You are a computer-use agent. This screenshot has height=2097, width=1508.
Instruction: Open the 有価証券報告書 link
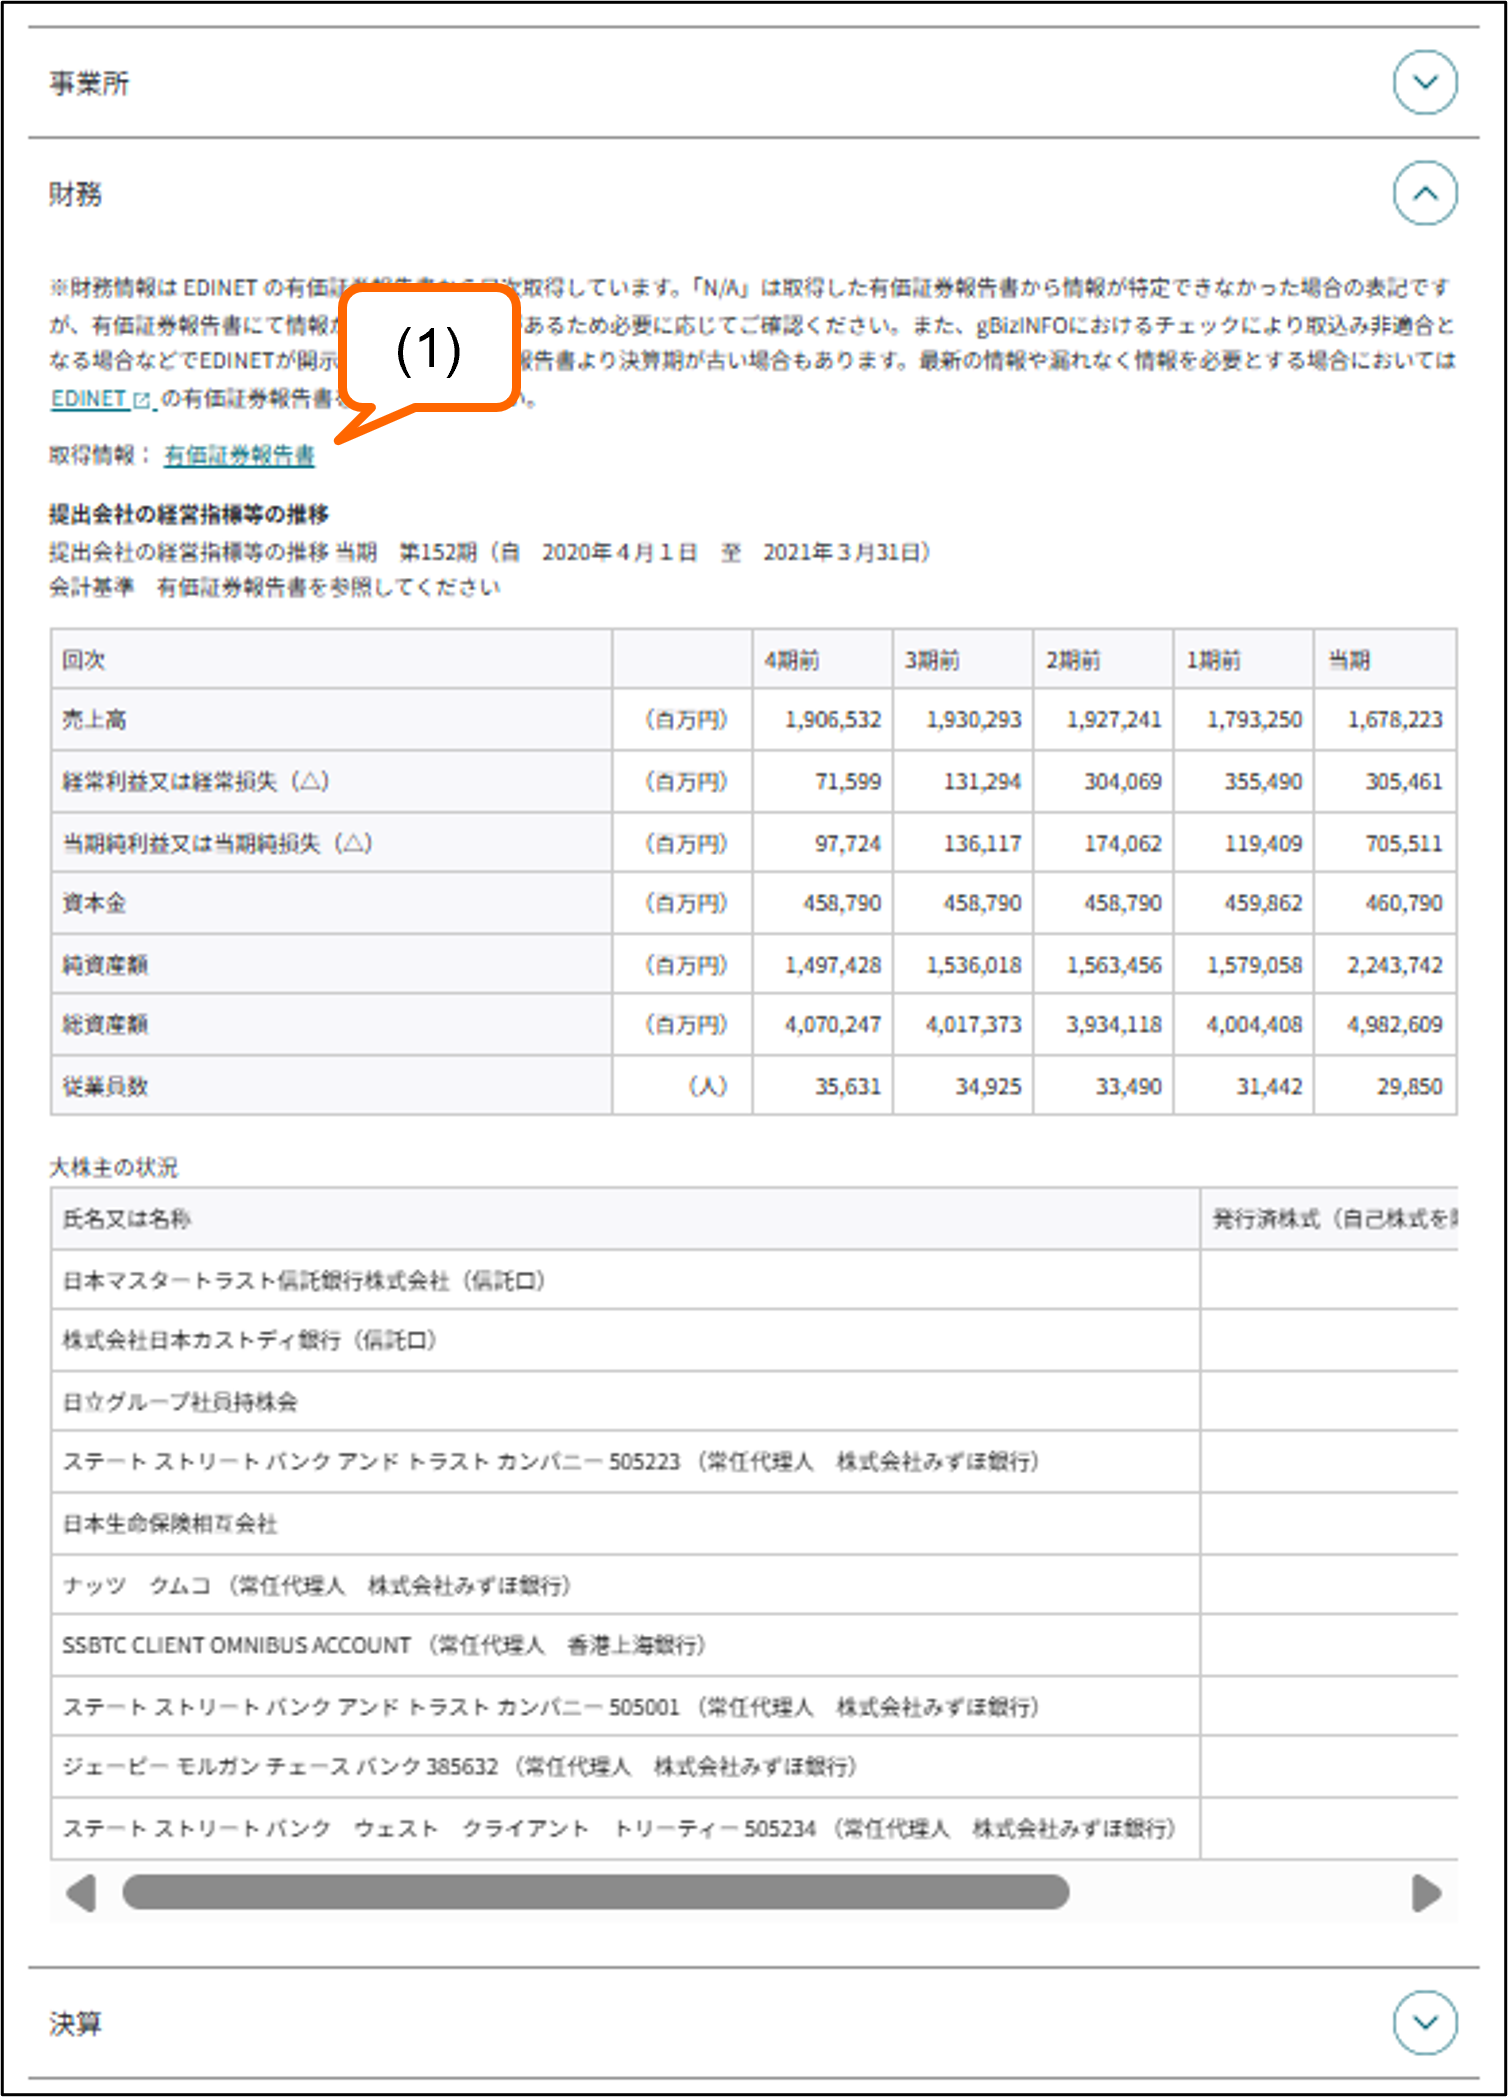pos(239,456)
